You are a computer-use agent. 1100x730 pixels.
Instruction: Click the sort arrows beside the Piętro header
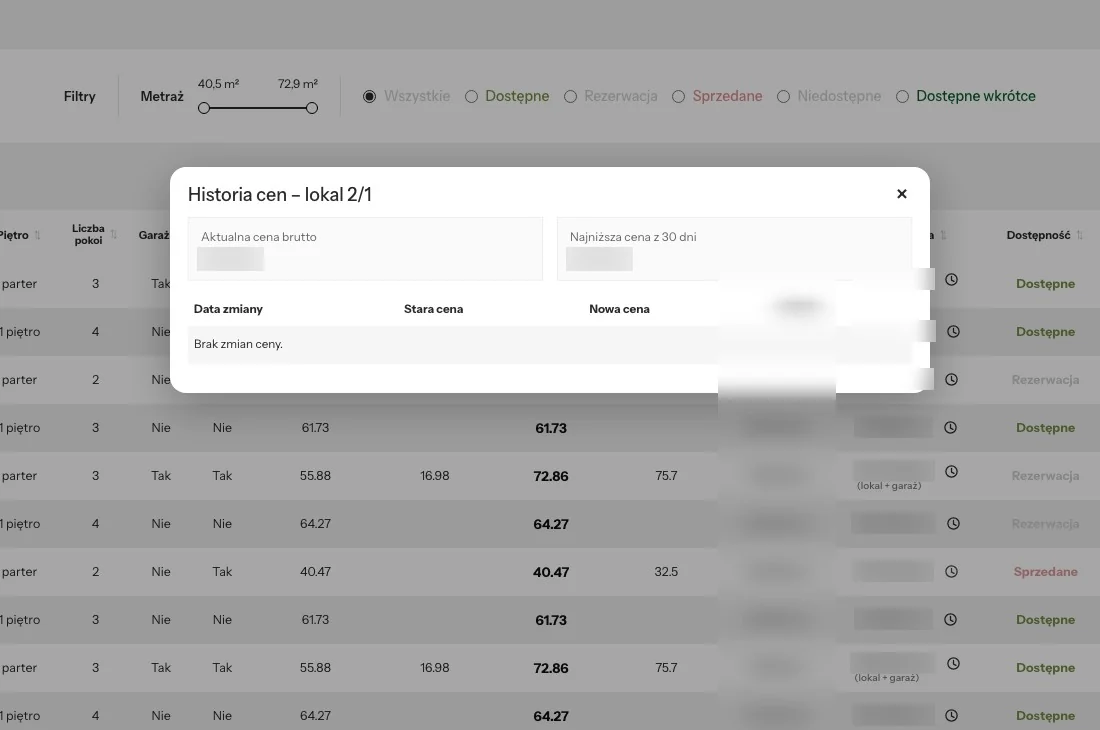(x=38, y=235)
